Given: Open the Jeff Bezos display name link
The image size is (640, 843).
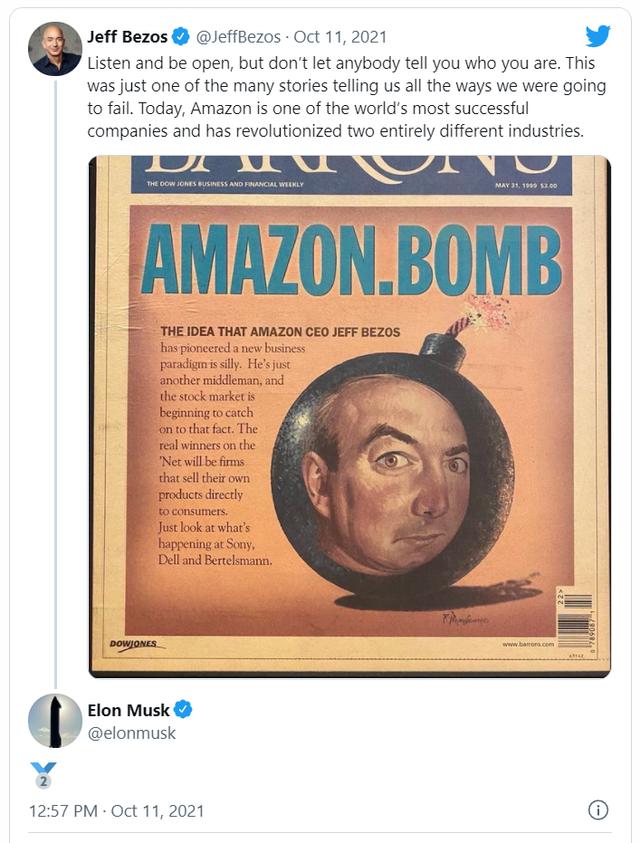Looking at the screenshot, I should click(x=127, y=37).
